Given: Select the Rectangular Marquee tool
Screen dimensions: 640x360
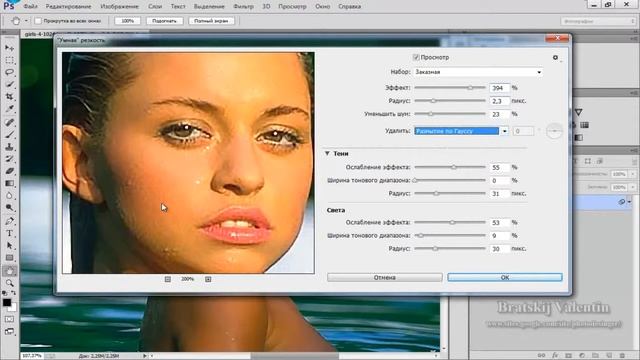Looking at the screenshot, I should (9, 60).
